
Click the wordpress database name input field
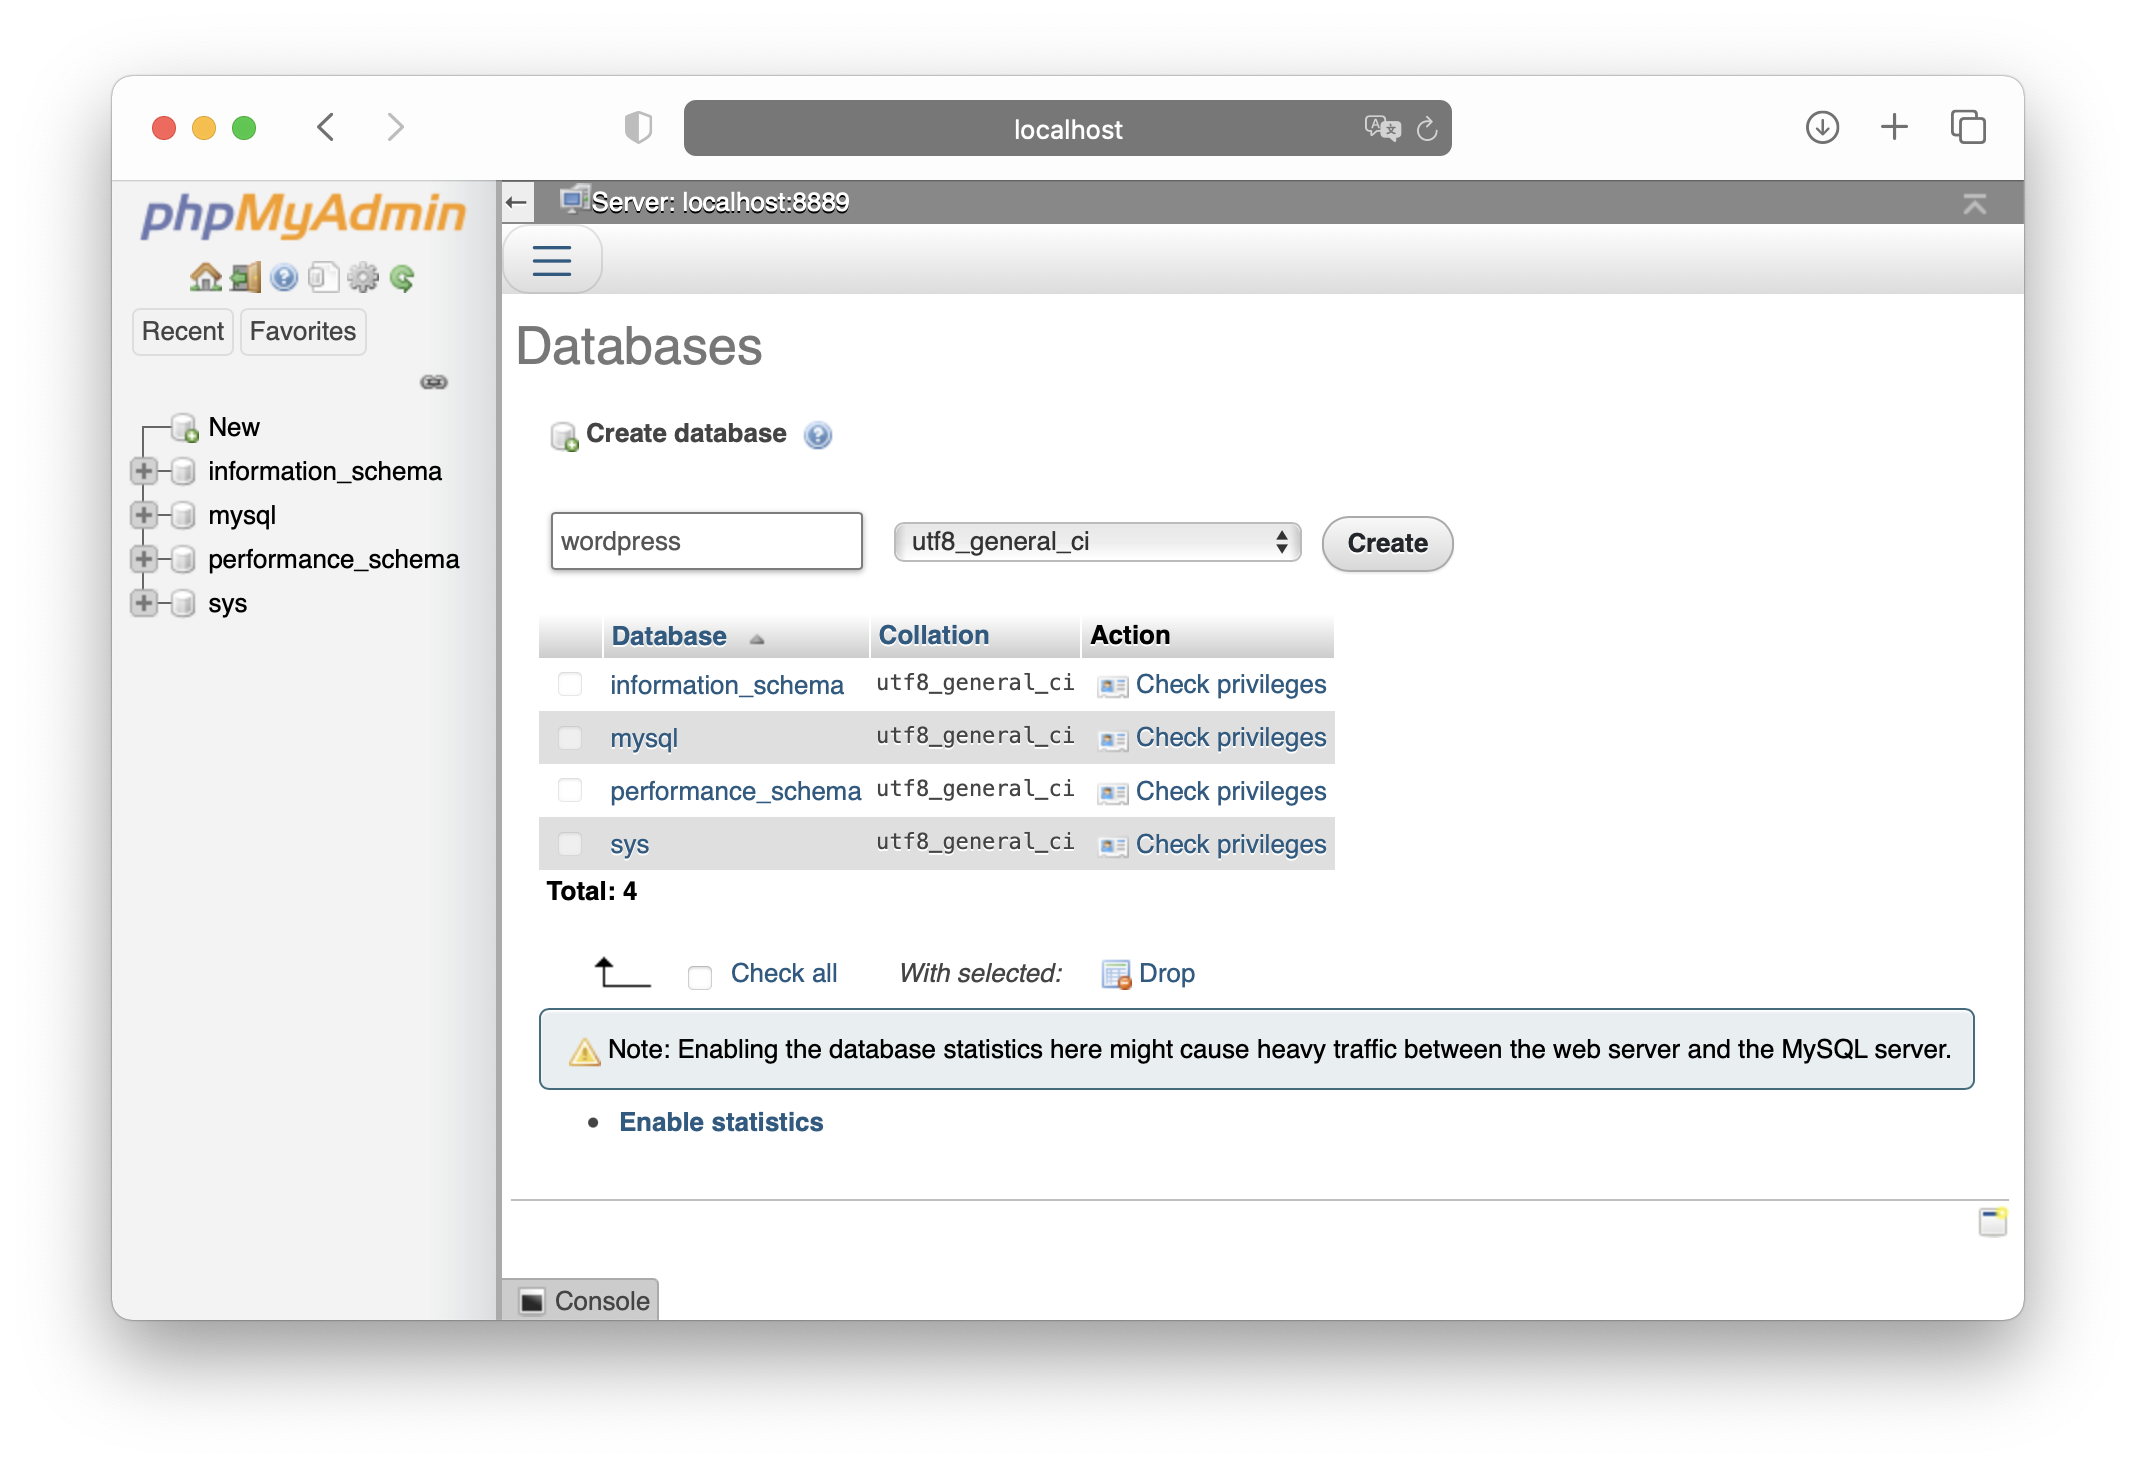tap(705, 540)
